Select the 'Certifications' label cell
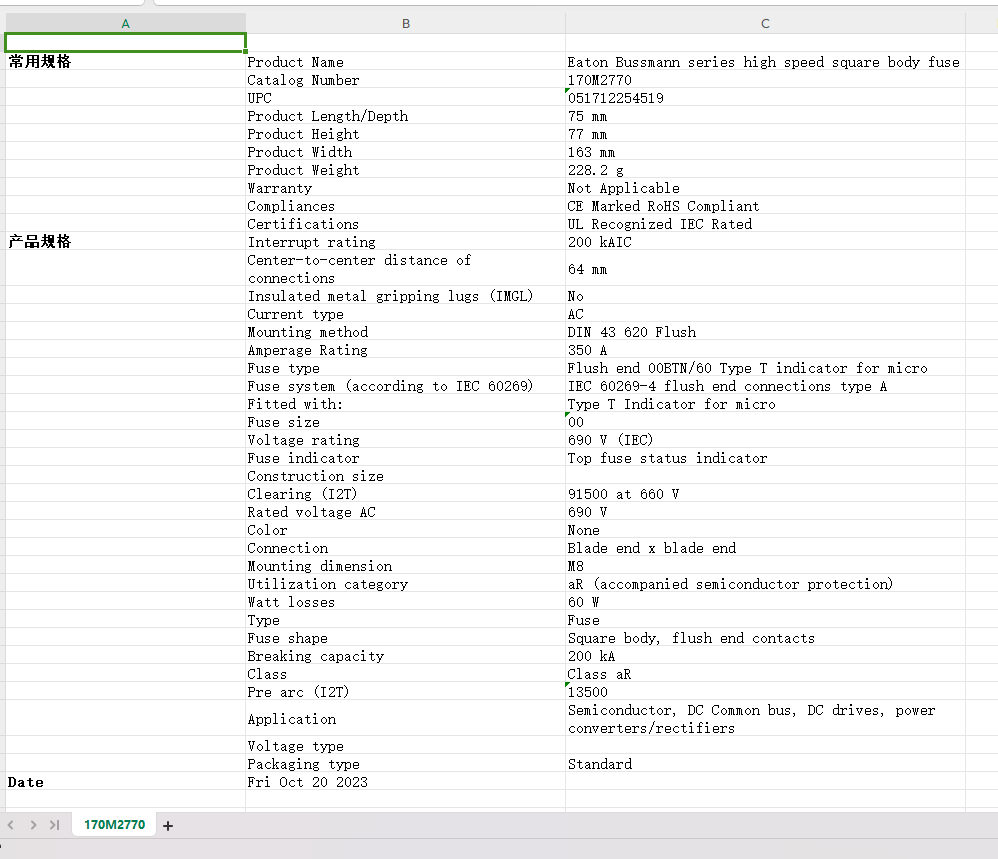The height and width of the screenshot is (859, 998). click(405, 223)
